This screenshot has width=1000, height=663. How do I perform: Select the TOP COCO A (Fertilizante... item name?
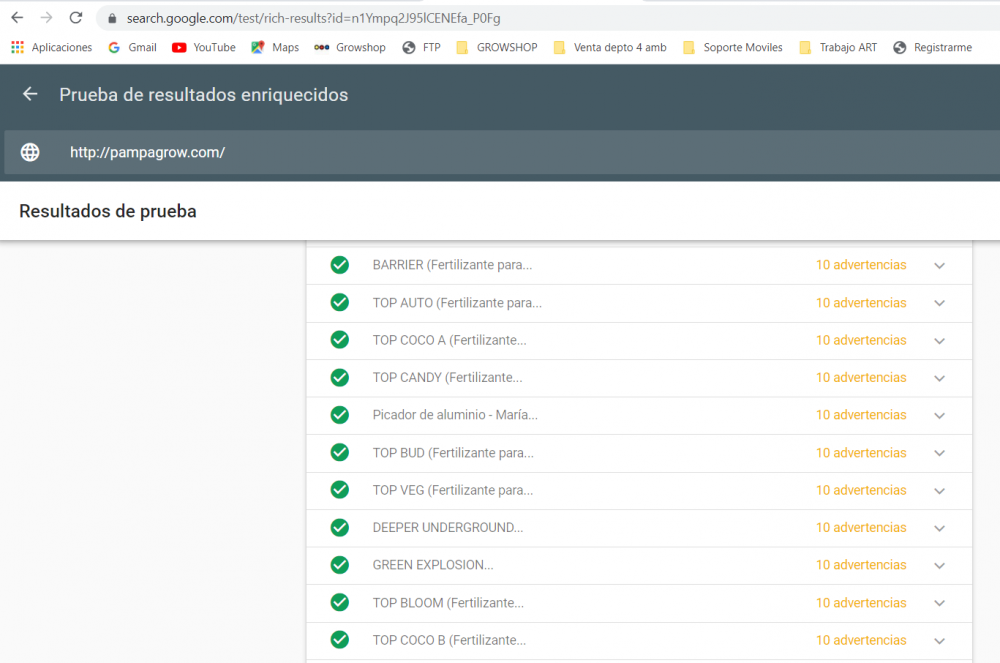coord(450,340)
